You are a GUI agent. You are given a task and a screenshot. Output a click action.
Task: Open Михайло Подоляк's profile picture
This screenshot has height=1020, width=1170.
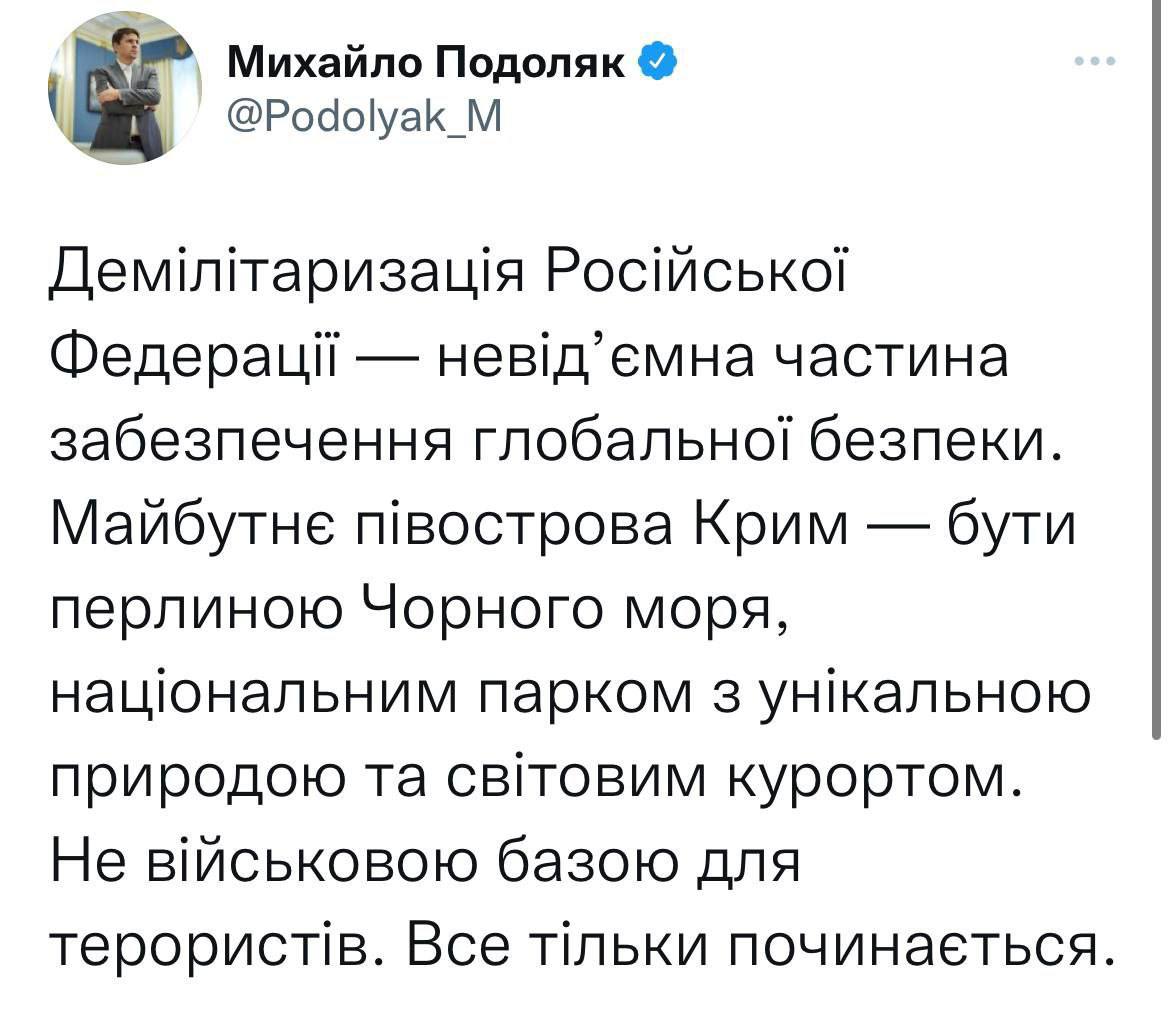click(x=125, y=88)
